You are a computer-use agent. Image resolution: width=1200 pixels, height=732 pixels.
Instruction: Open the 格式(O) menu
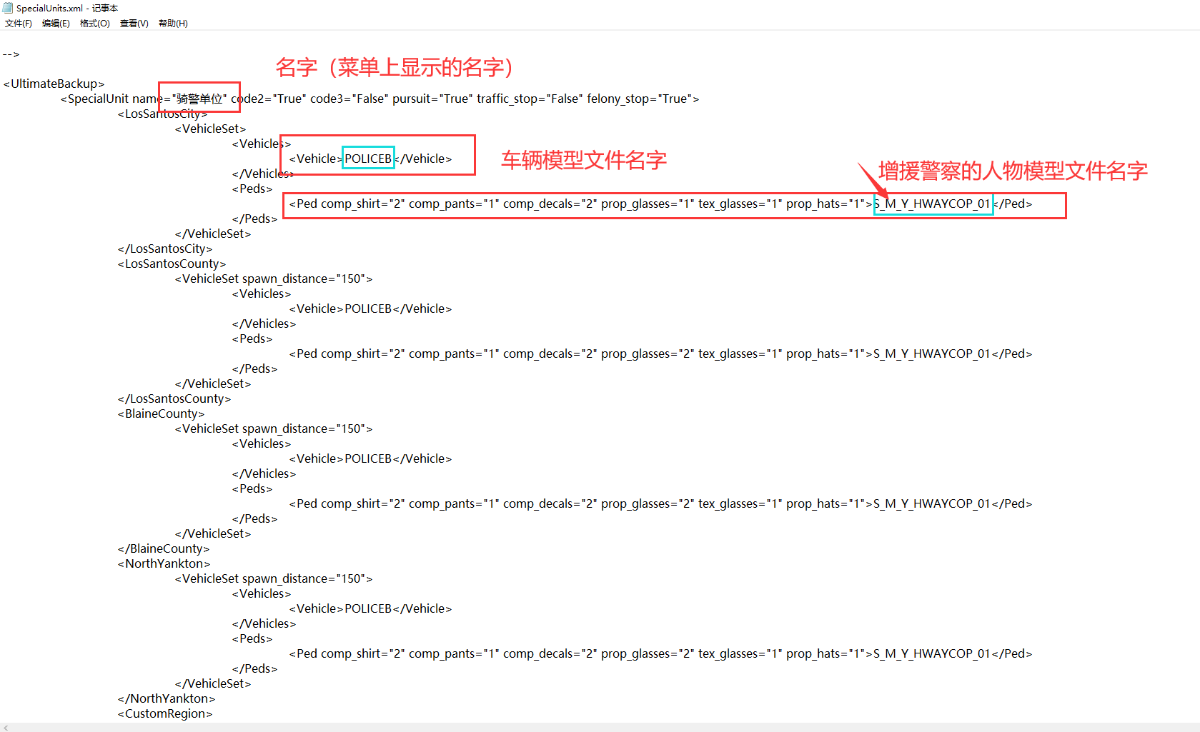95,23
